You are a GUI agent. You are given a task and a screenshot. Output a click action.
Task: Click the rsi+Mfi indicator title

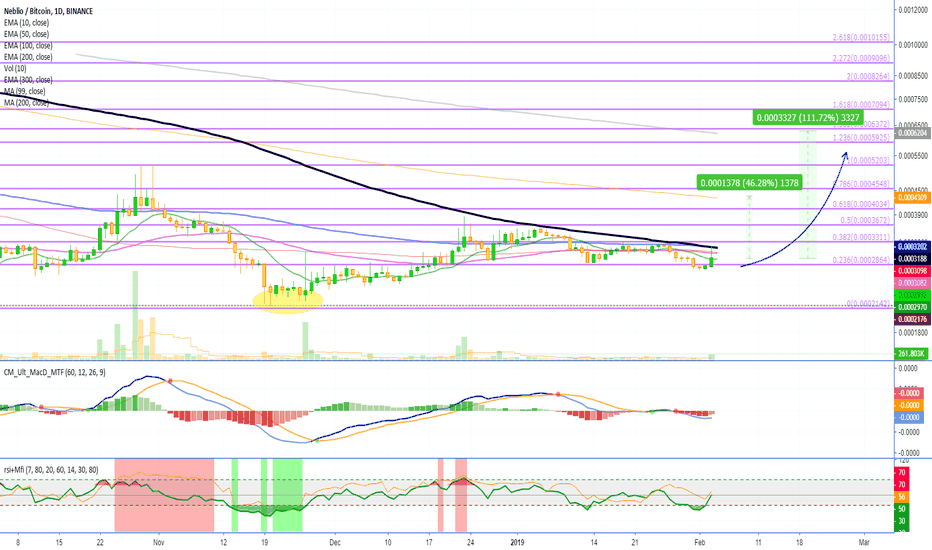coord(51,470)
